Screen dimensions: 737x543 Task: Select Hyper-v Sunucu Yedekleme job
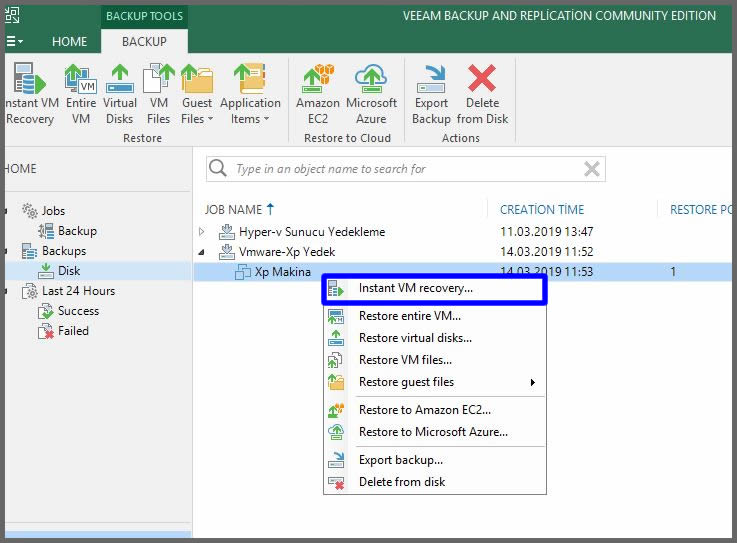click(x=312, y=232)
